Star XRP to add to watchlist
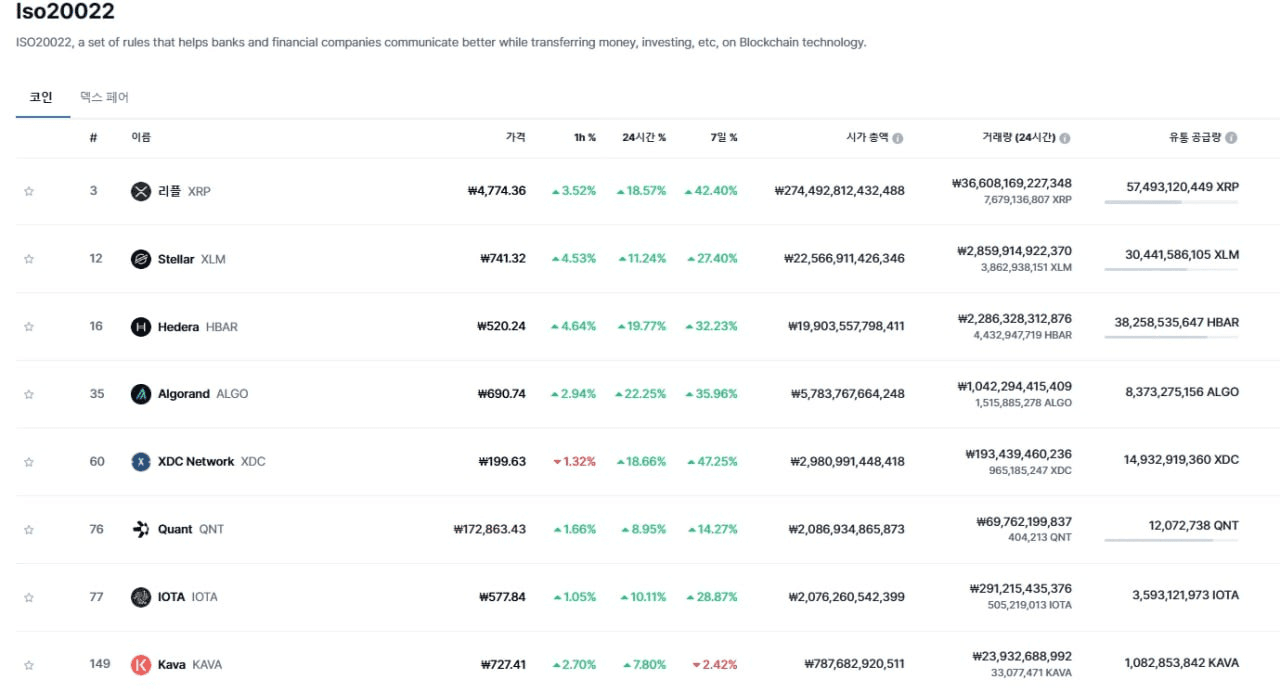Screen dimensions: 1280x692 coord(29,191)
